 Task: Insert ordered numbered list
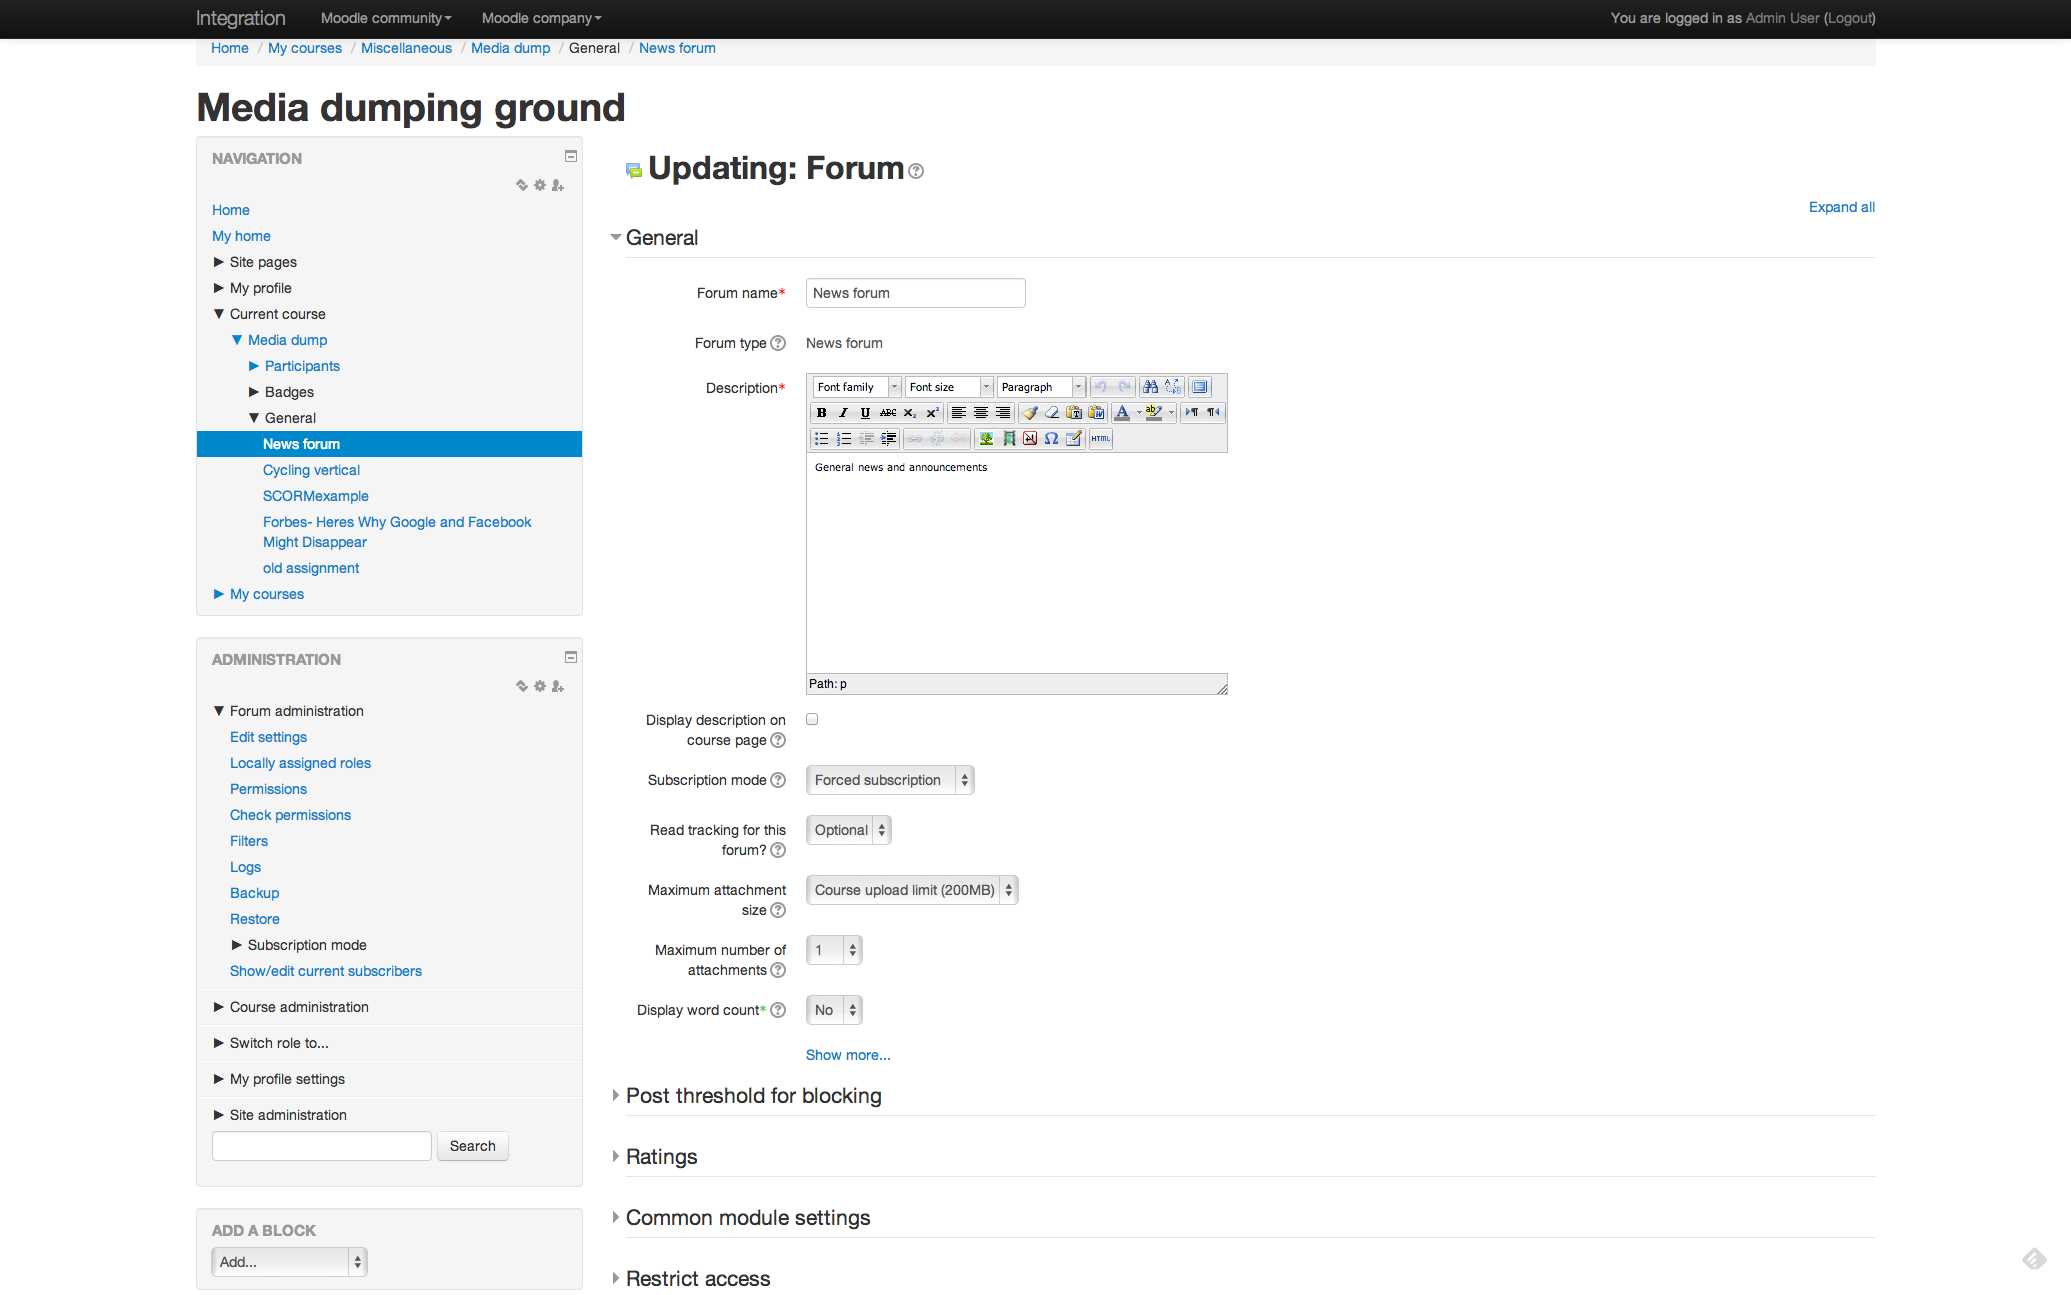844,438
